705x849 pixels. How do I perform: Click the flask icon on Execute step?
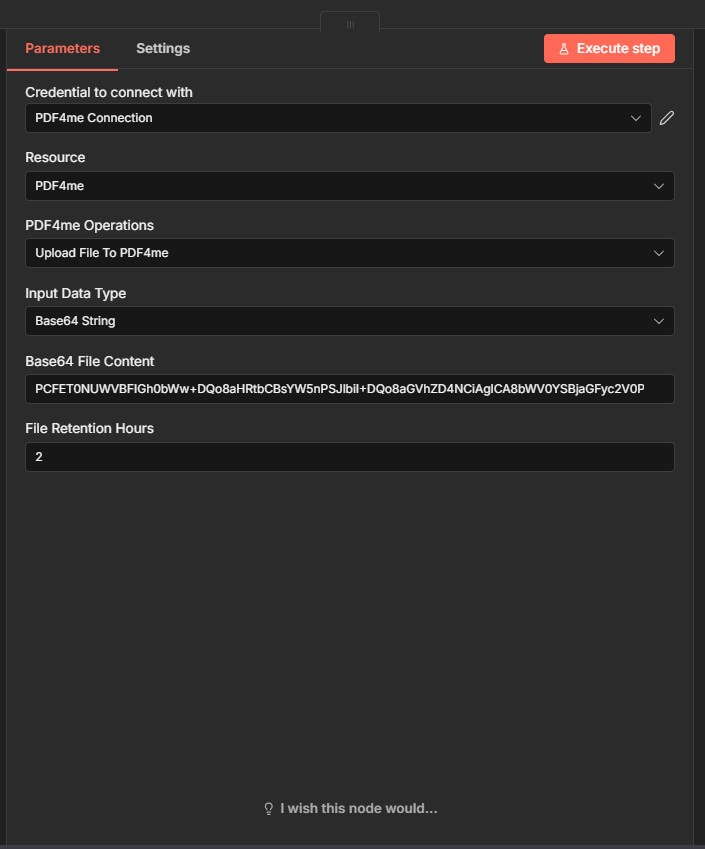click(x=564, y=49)
